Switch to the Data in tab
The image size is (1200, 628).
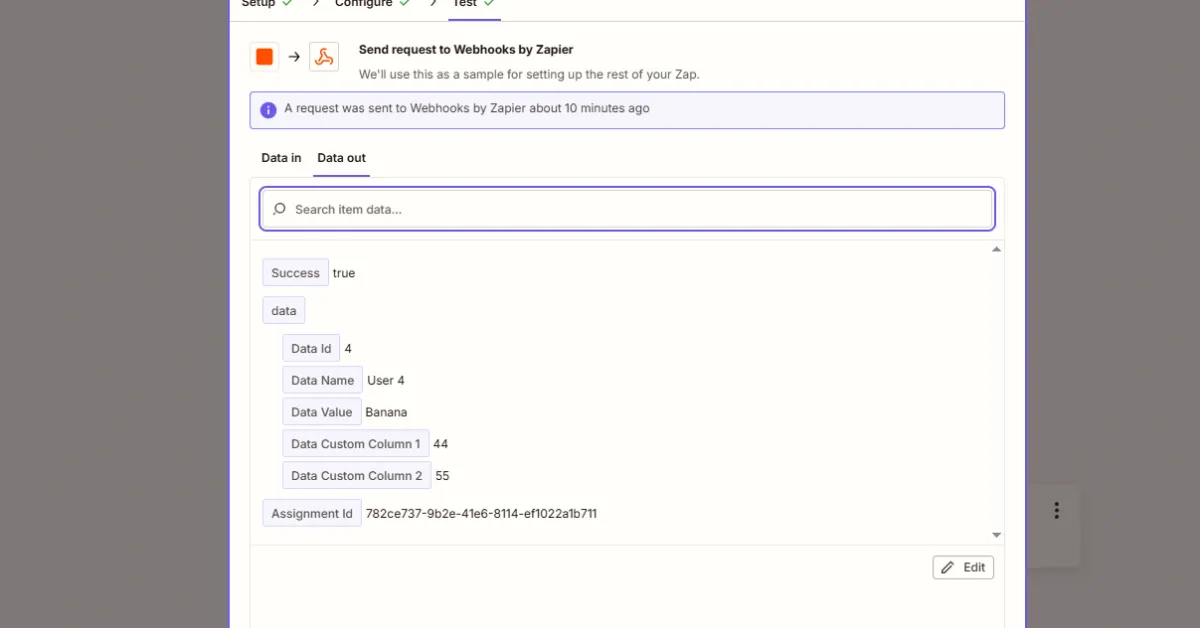[280, 157]
